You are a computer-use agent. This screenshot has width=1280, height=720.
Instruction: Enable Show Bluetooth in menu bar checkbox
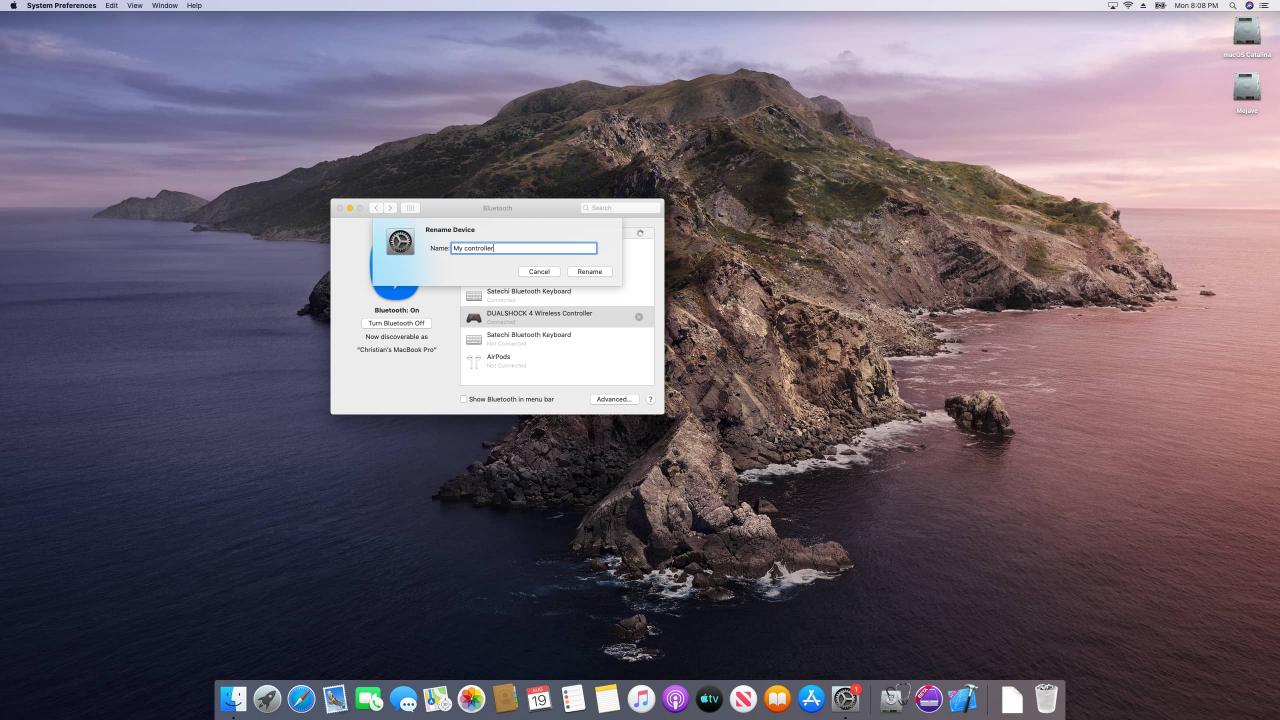[464, 399]
